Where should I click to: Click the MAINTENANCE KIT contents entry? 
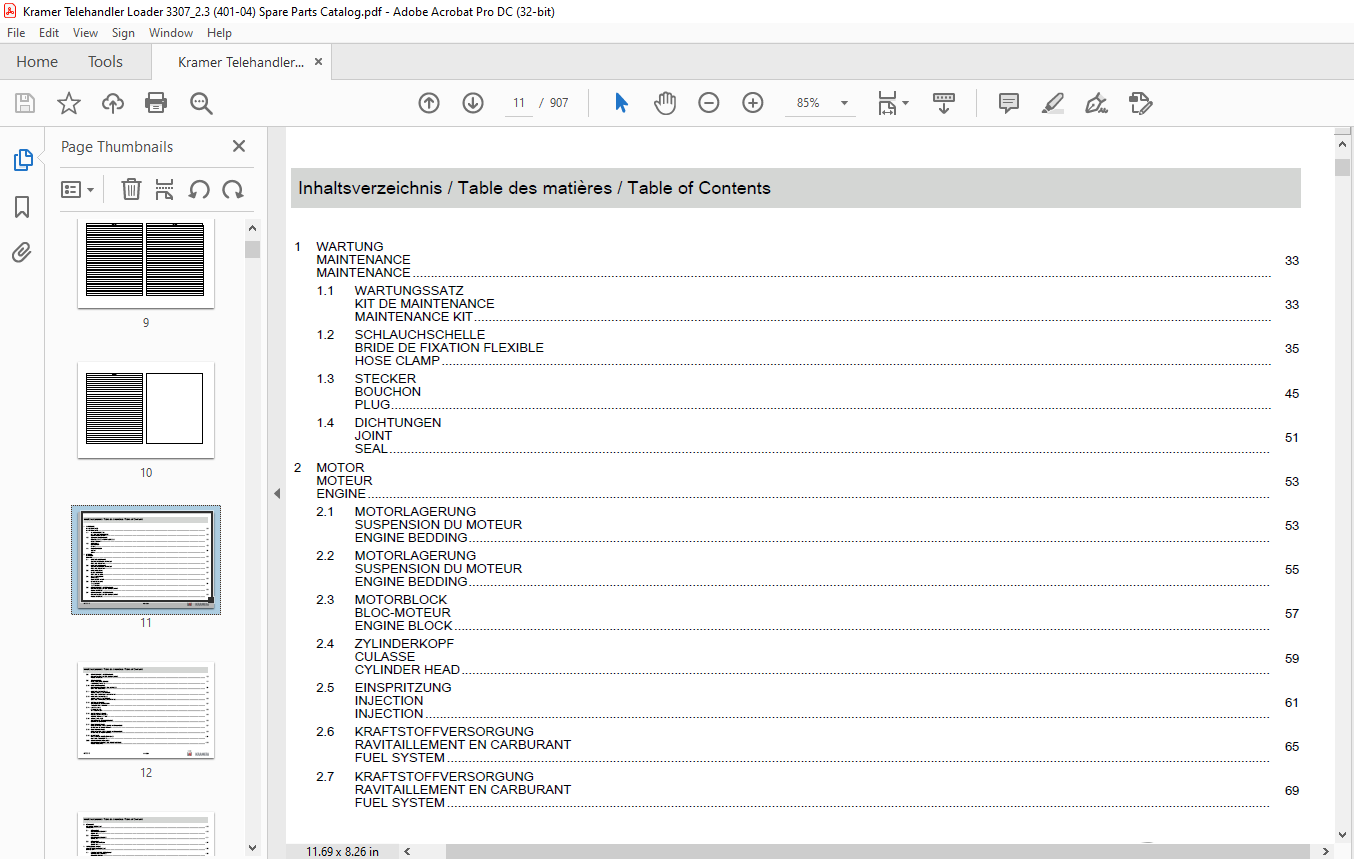pyautogui.click(x=414, y=317)
